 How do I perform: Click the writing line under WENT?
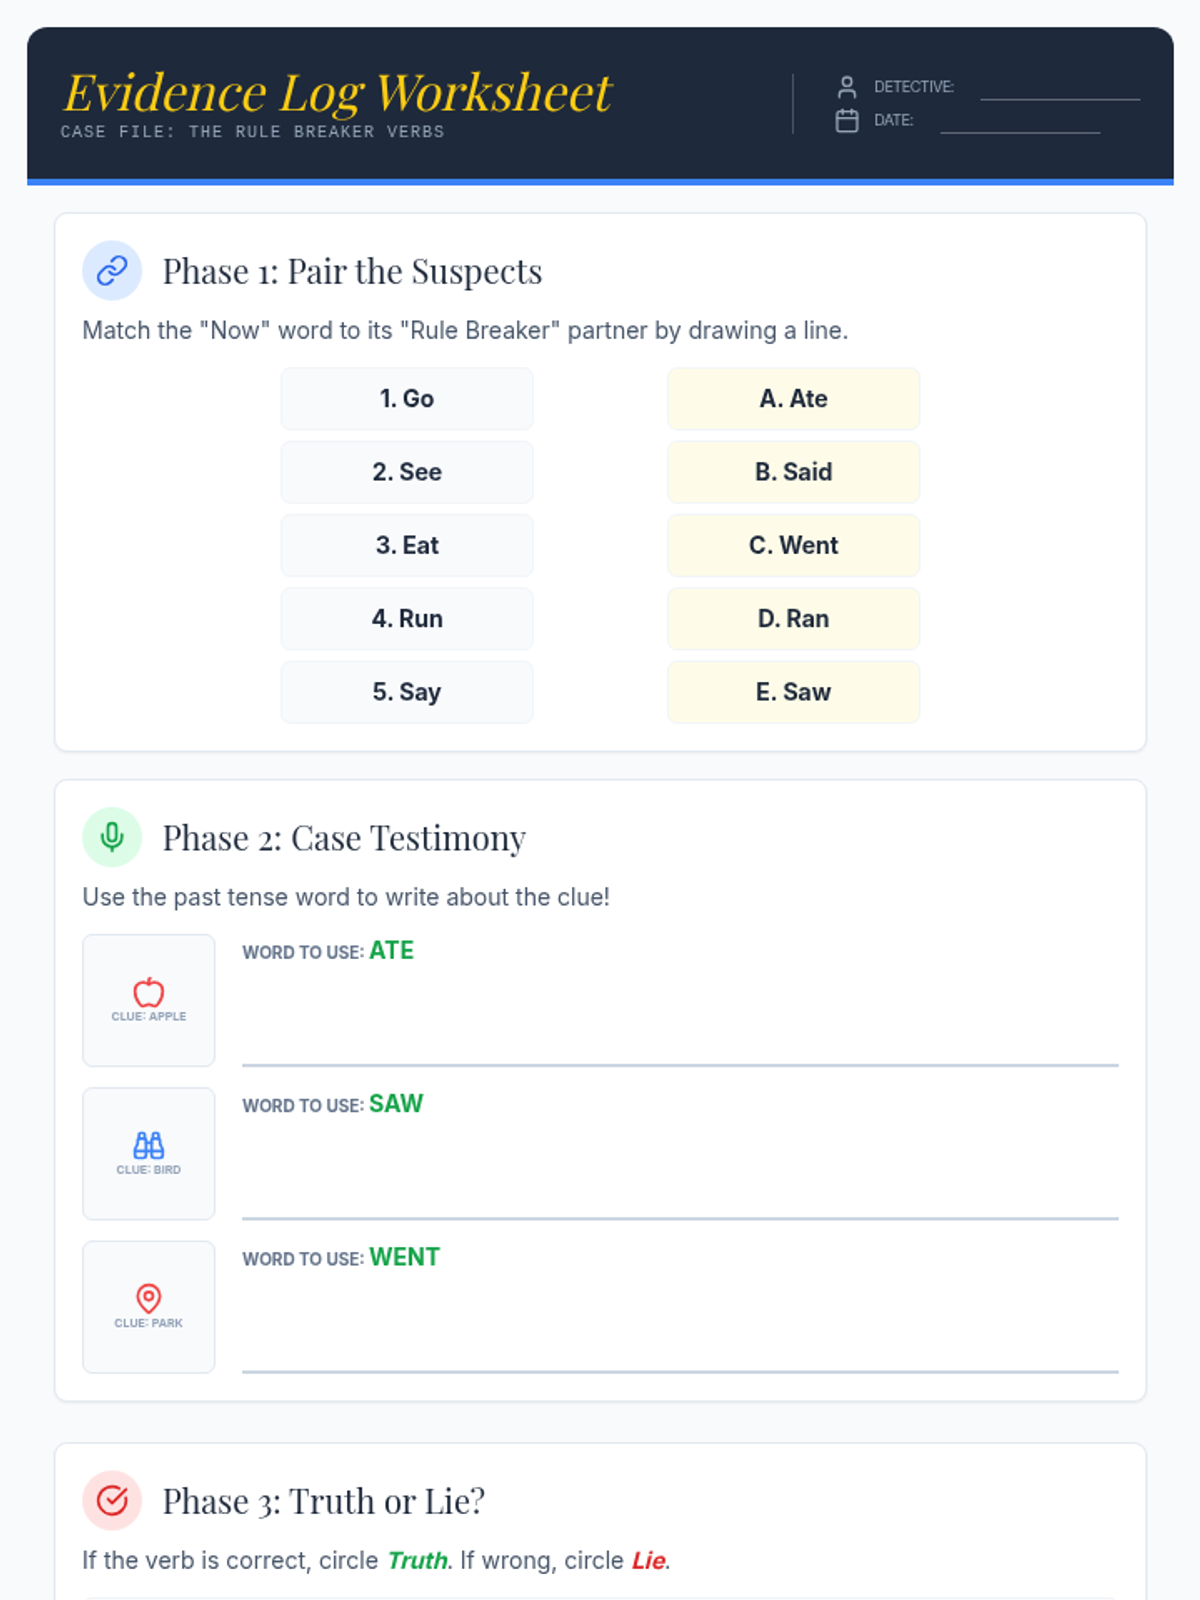680,1371
